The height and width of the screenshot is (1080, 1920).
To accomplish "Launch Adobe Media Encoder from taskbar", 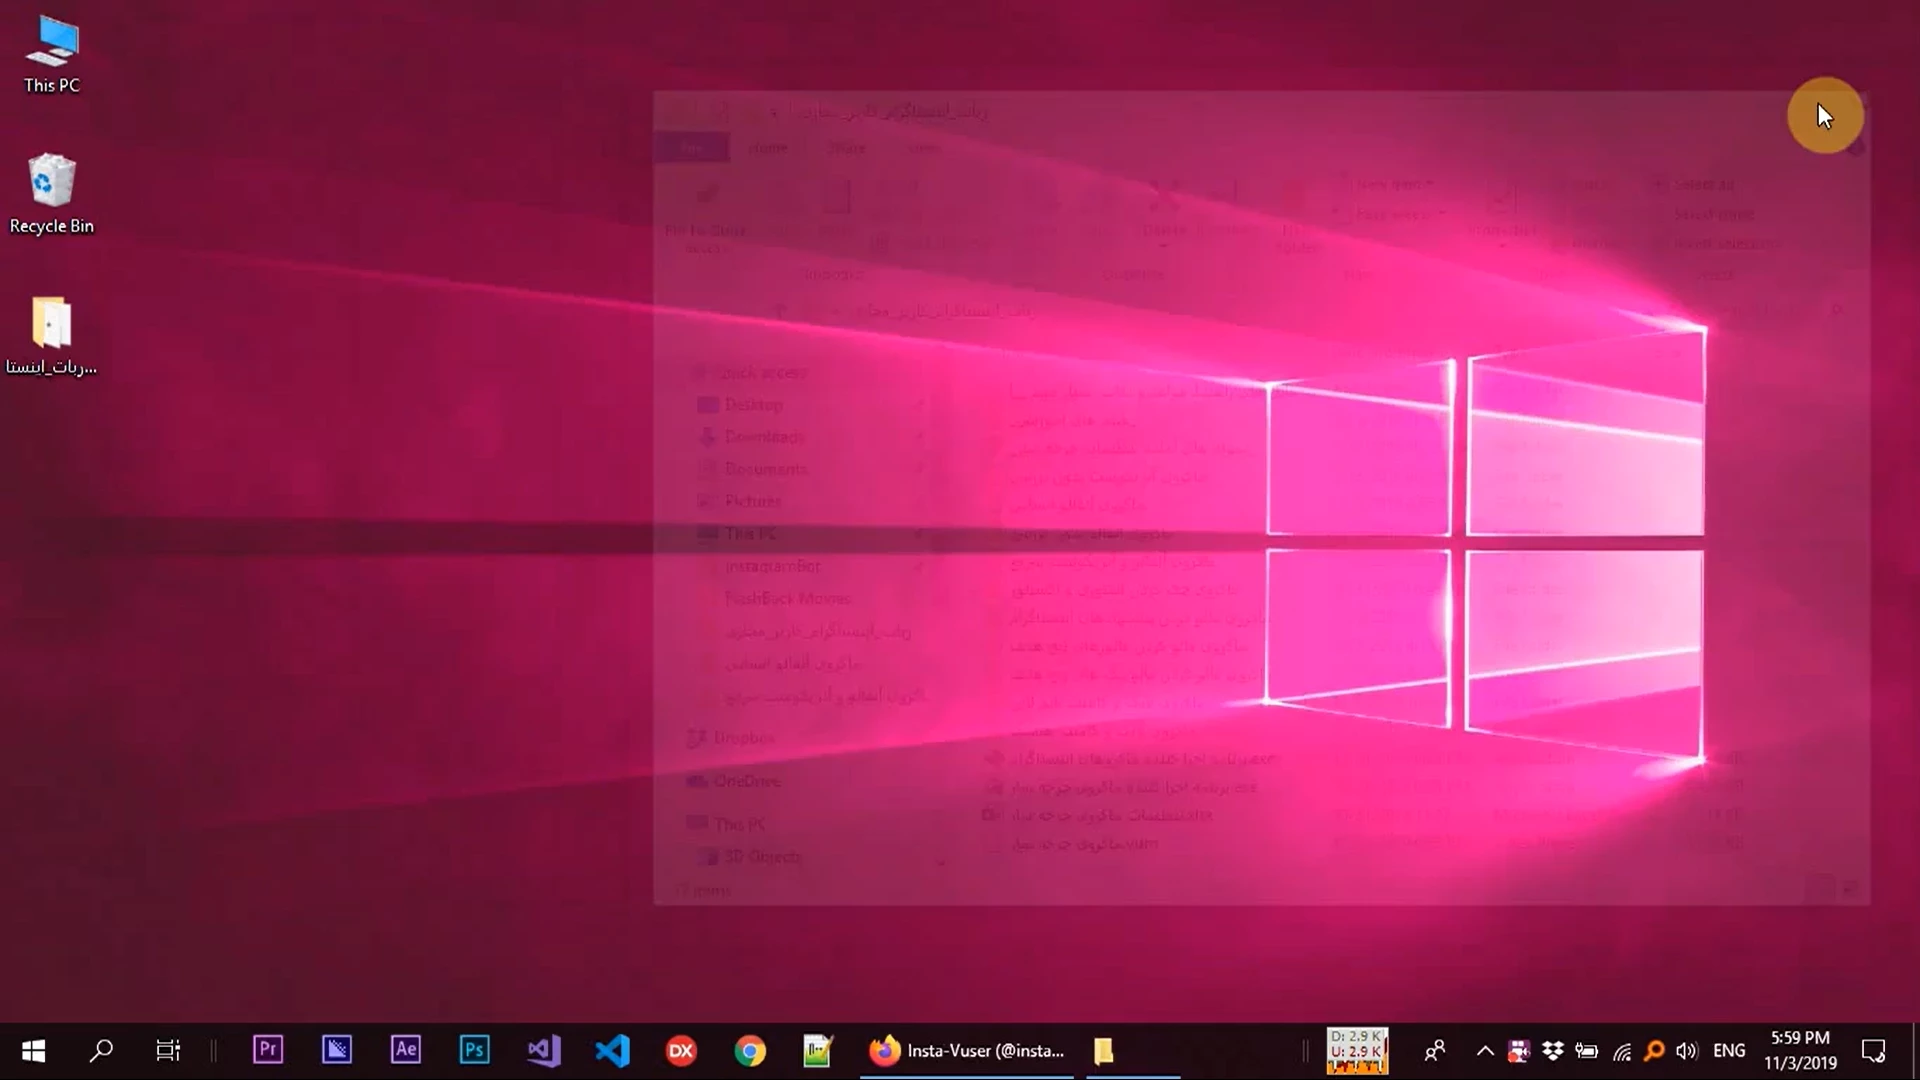I will click(337, 1050).
